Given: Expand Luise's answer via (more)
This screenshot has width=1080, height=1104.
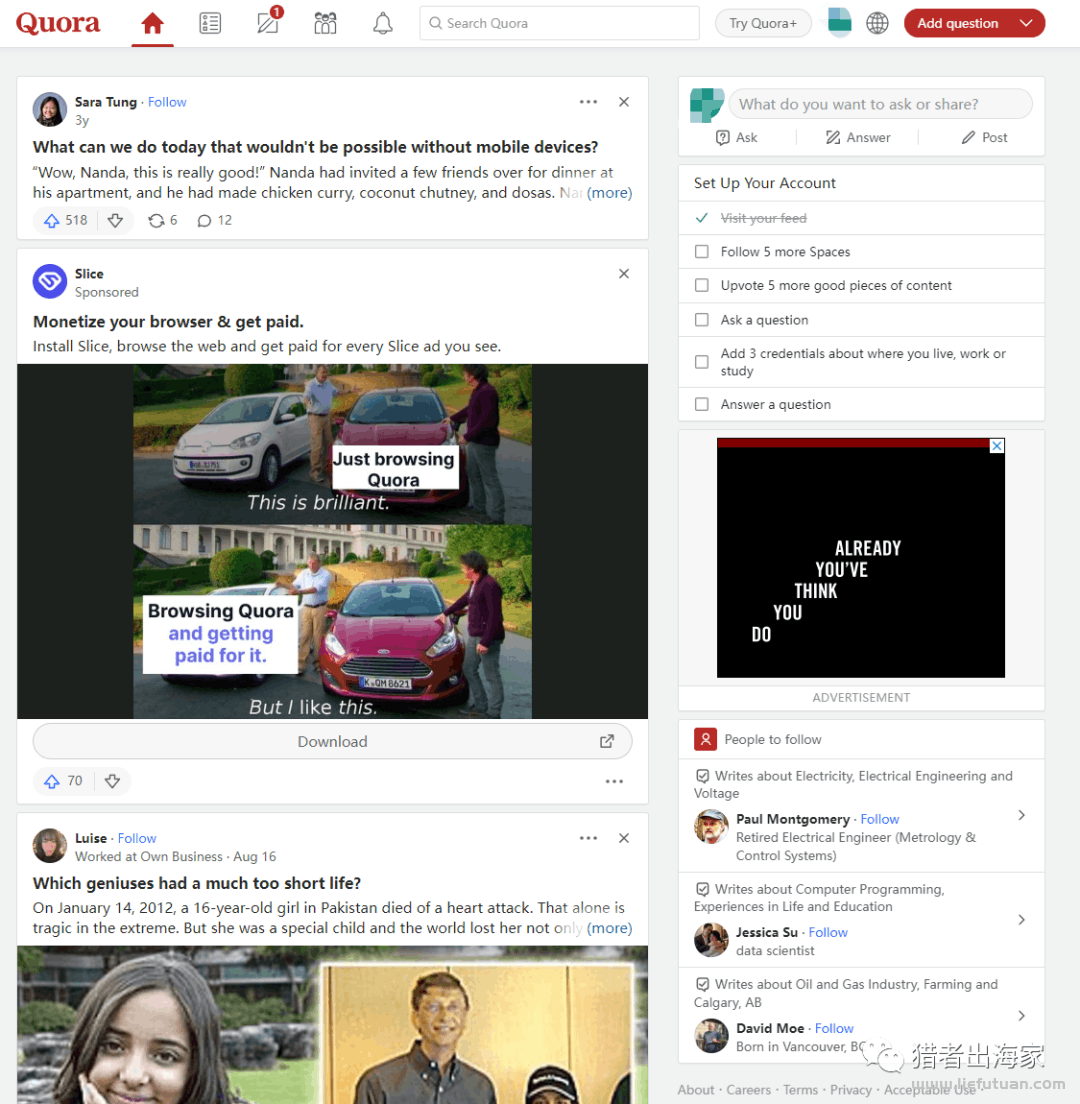Looking at the screenshot, I should coord(610,928).
